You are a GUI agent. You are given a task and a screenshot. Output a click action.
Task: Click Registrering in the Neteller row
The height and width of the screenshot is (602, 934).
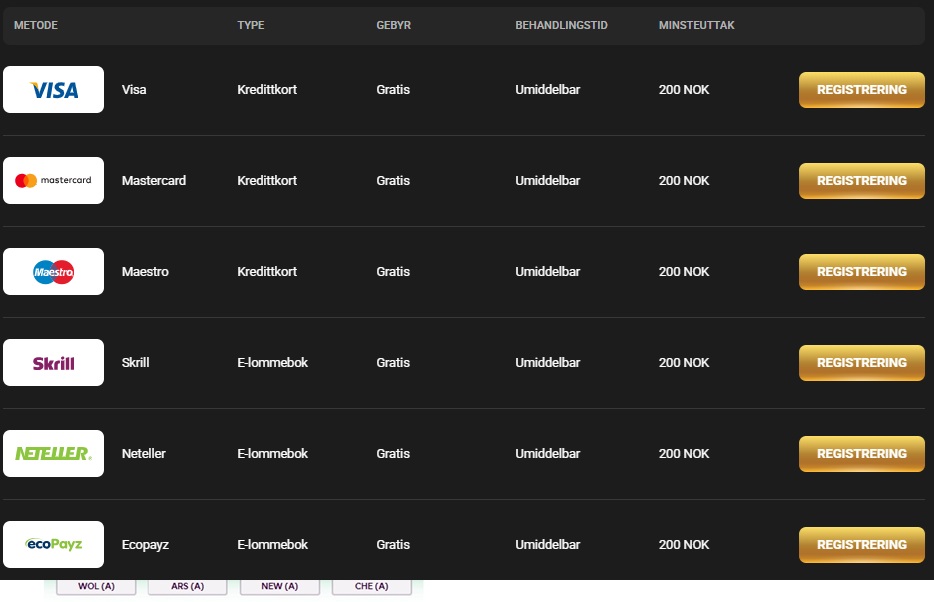(x=861, y=454)
